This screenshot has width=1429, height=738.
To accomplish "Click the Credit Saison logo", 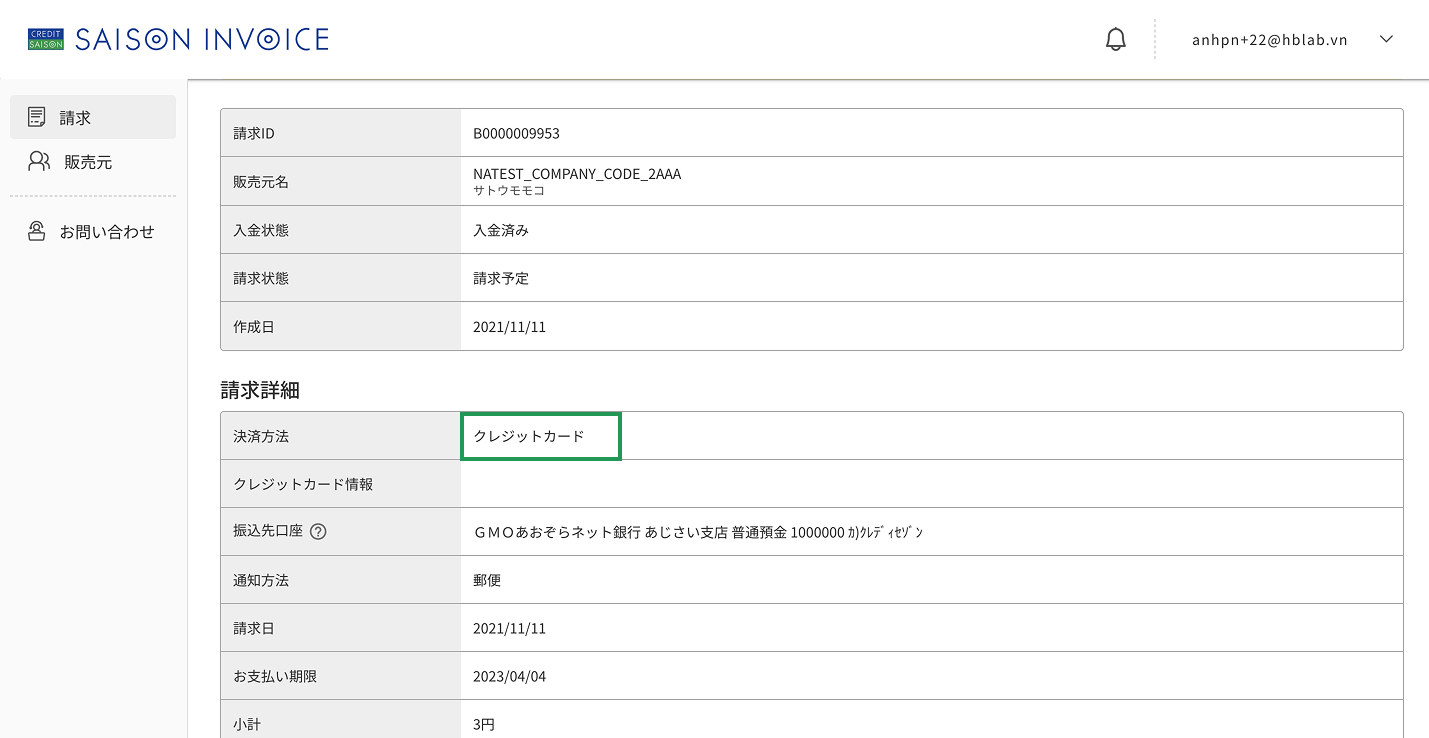I will tap(46, 39).
